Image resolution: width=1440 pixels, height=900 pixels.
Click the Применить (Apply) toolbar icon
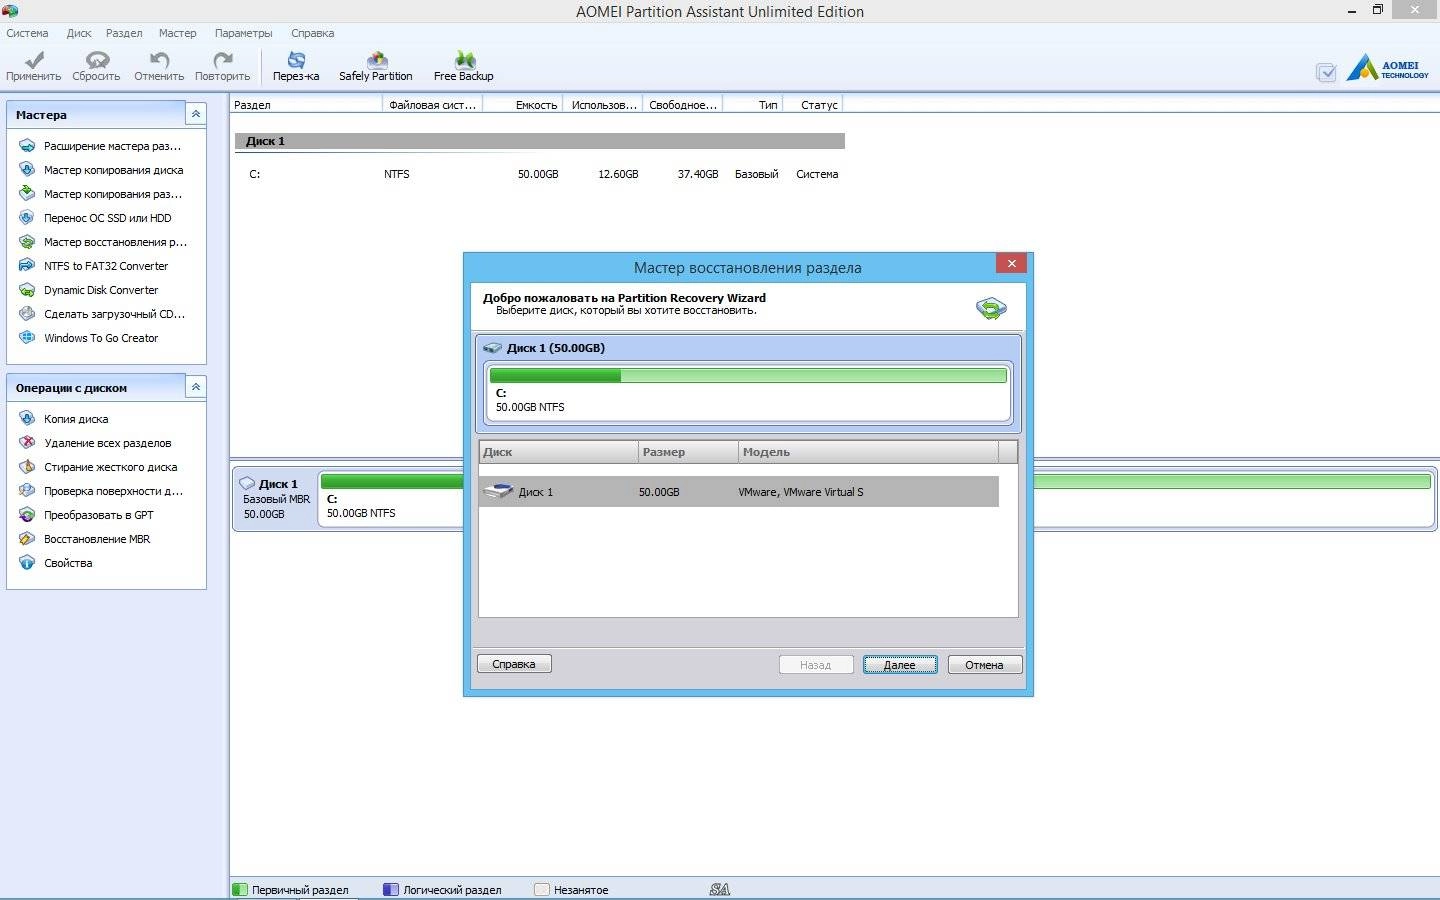[x=33, y=66]
